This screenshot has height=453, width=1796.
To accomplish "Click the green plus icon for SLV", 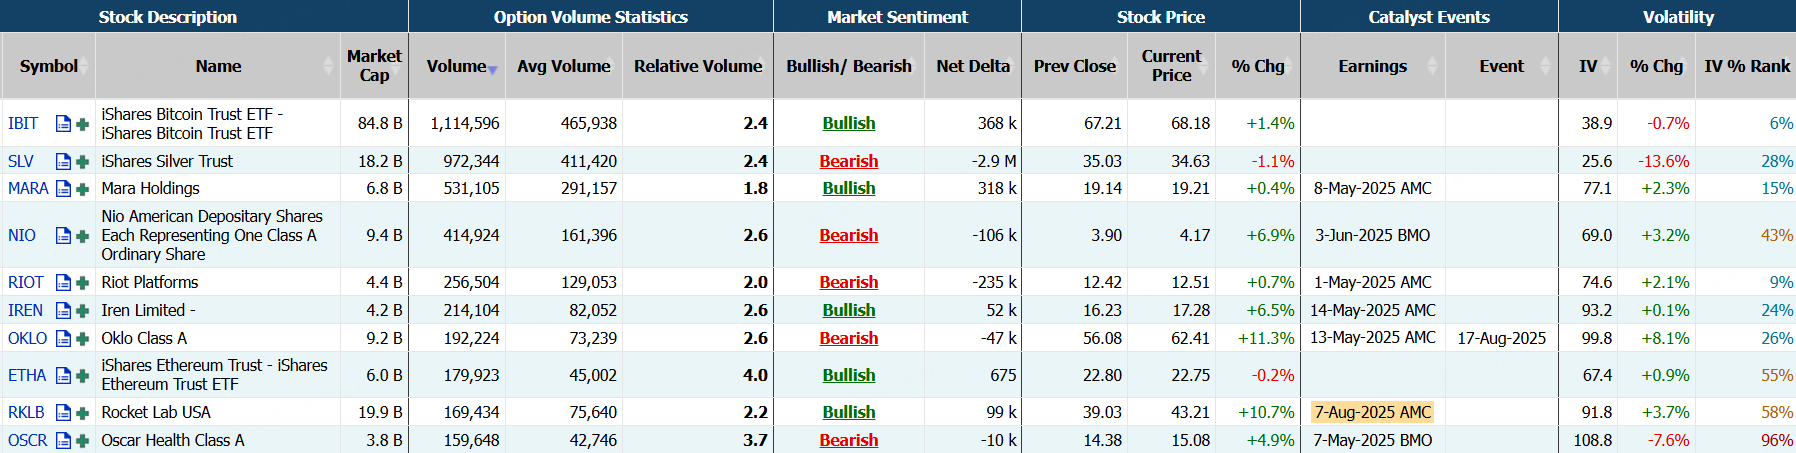I will (82, 162).
